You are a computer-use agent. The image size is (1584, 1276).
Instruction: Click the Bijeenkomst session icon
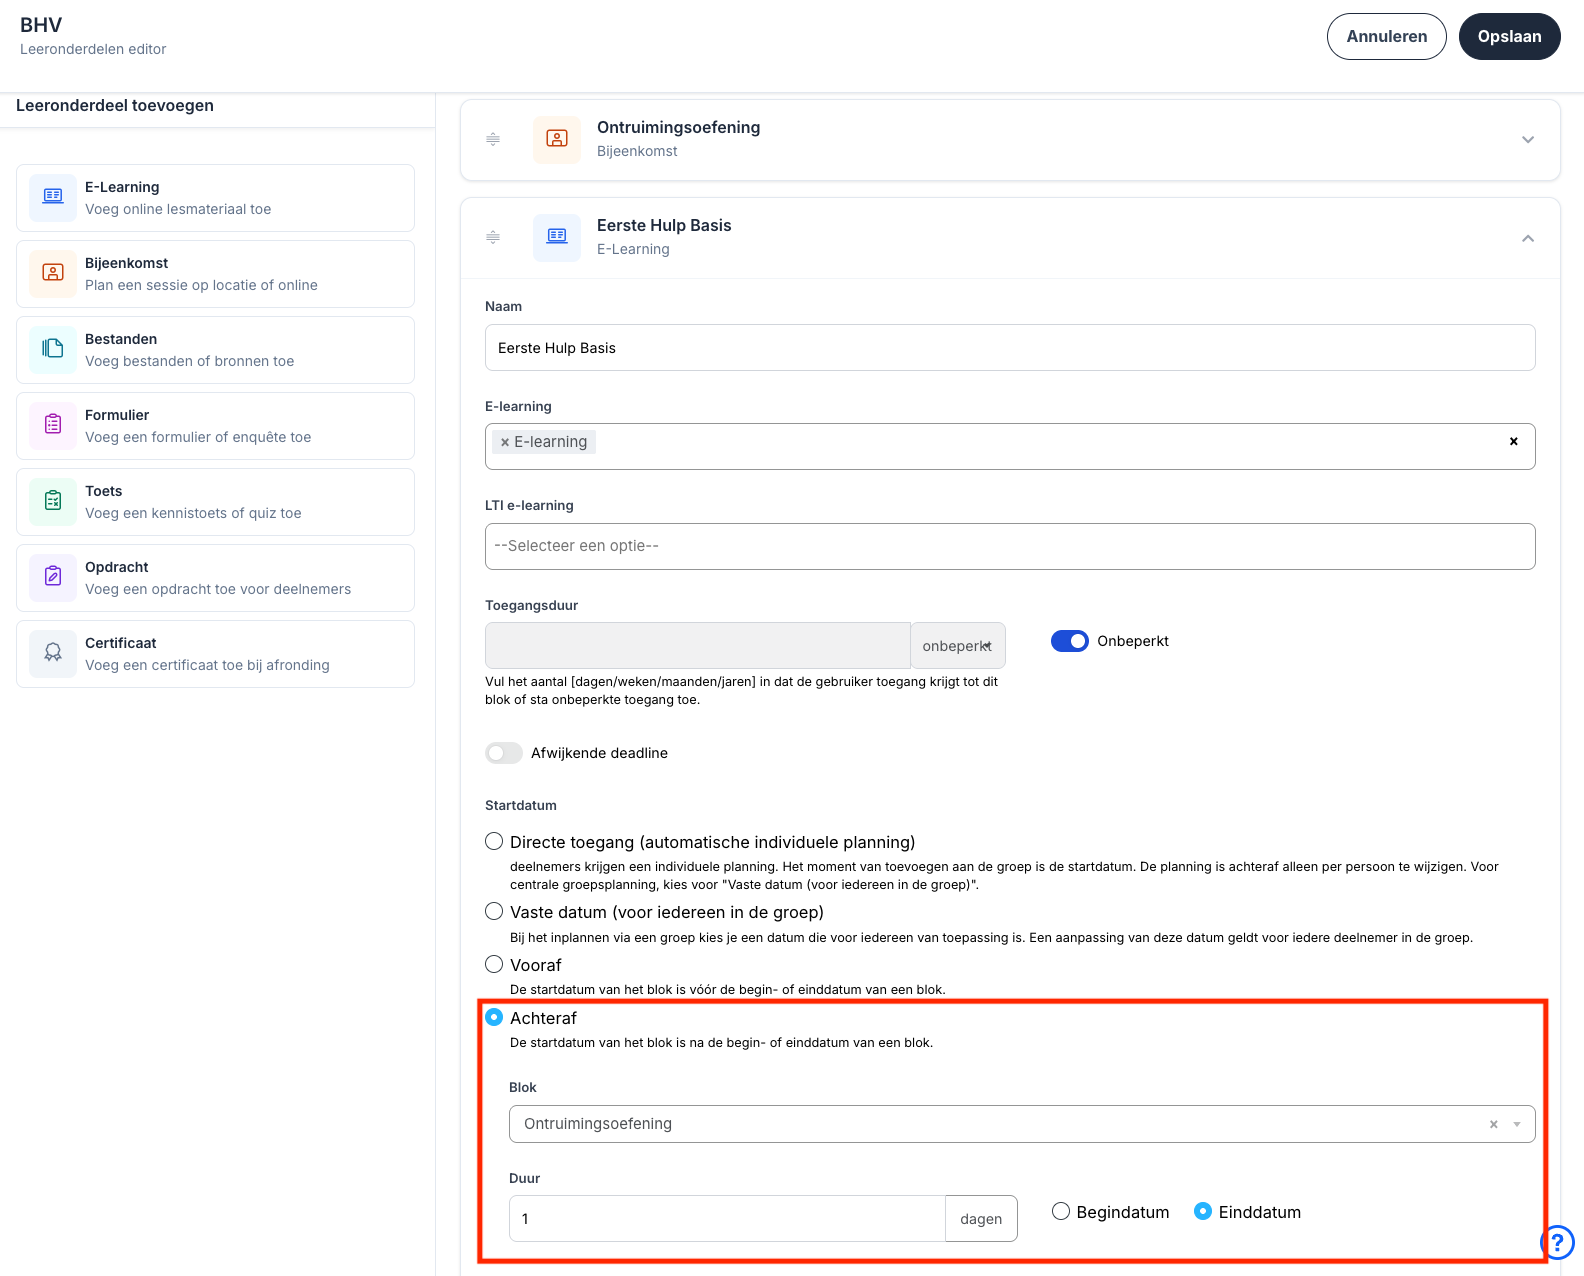coord(53,273)
